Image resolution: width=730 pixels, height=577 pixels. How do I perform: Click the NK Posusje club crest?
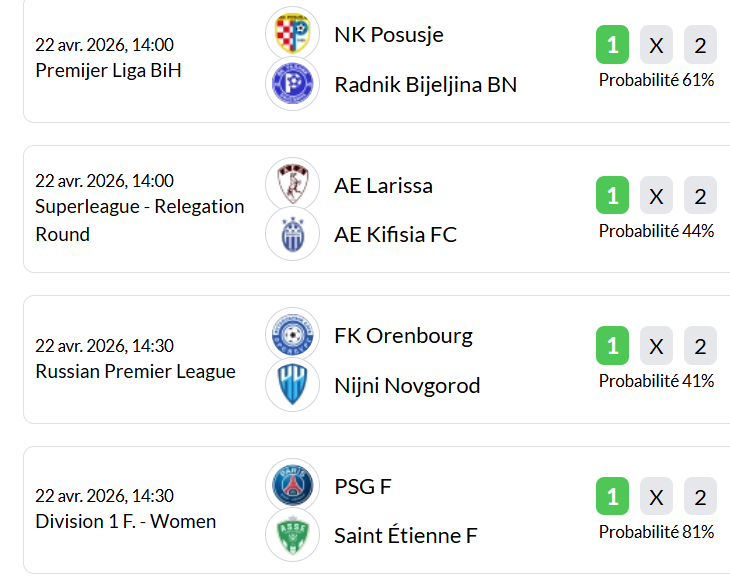[x=293, y=34]
